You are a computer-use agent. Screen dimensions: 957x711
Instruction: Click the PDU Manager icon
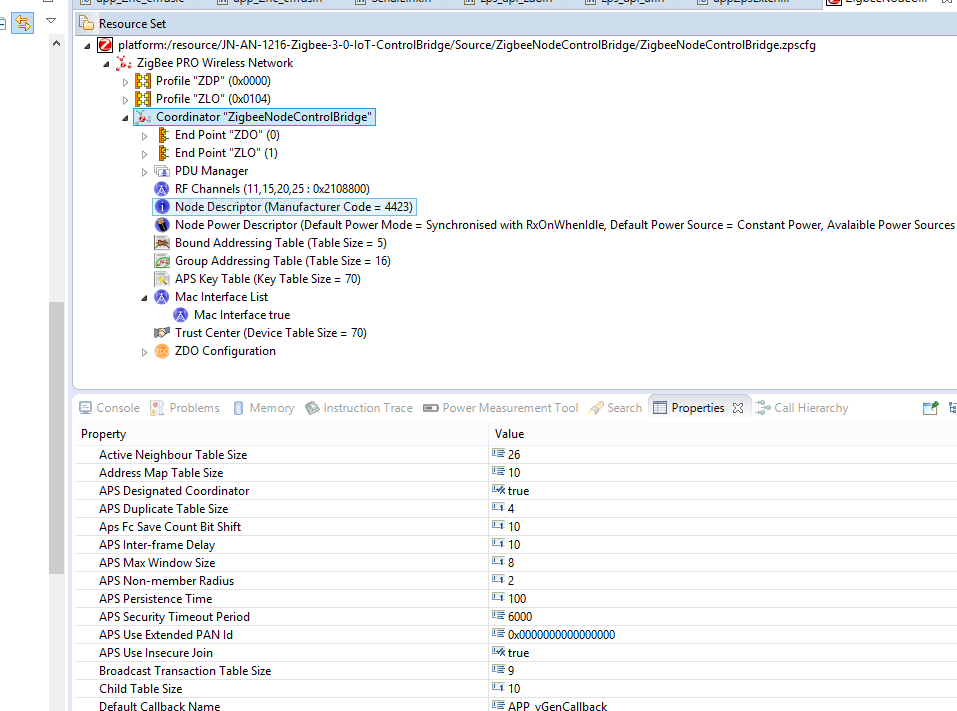162,171
